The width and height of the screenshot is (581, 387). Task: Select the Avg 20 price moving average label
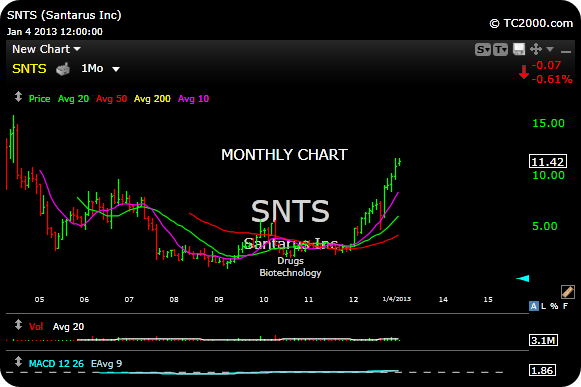click(x=73, y=99)
